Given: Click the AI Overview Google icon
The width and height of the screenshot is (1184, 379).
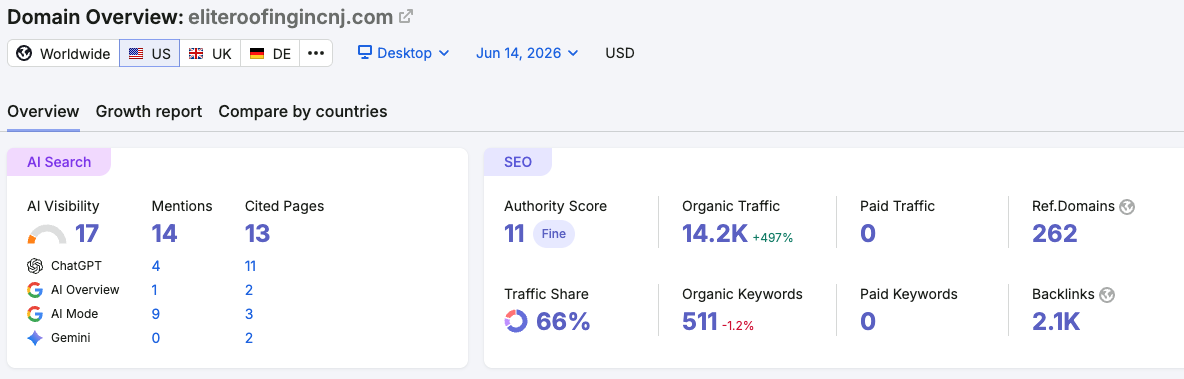Looking at the screenshot, I should click(34, 290).
